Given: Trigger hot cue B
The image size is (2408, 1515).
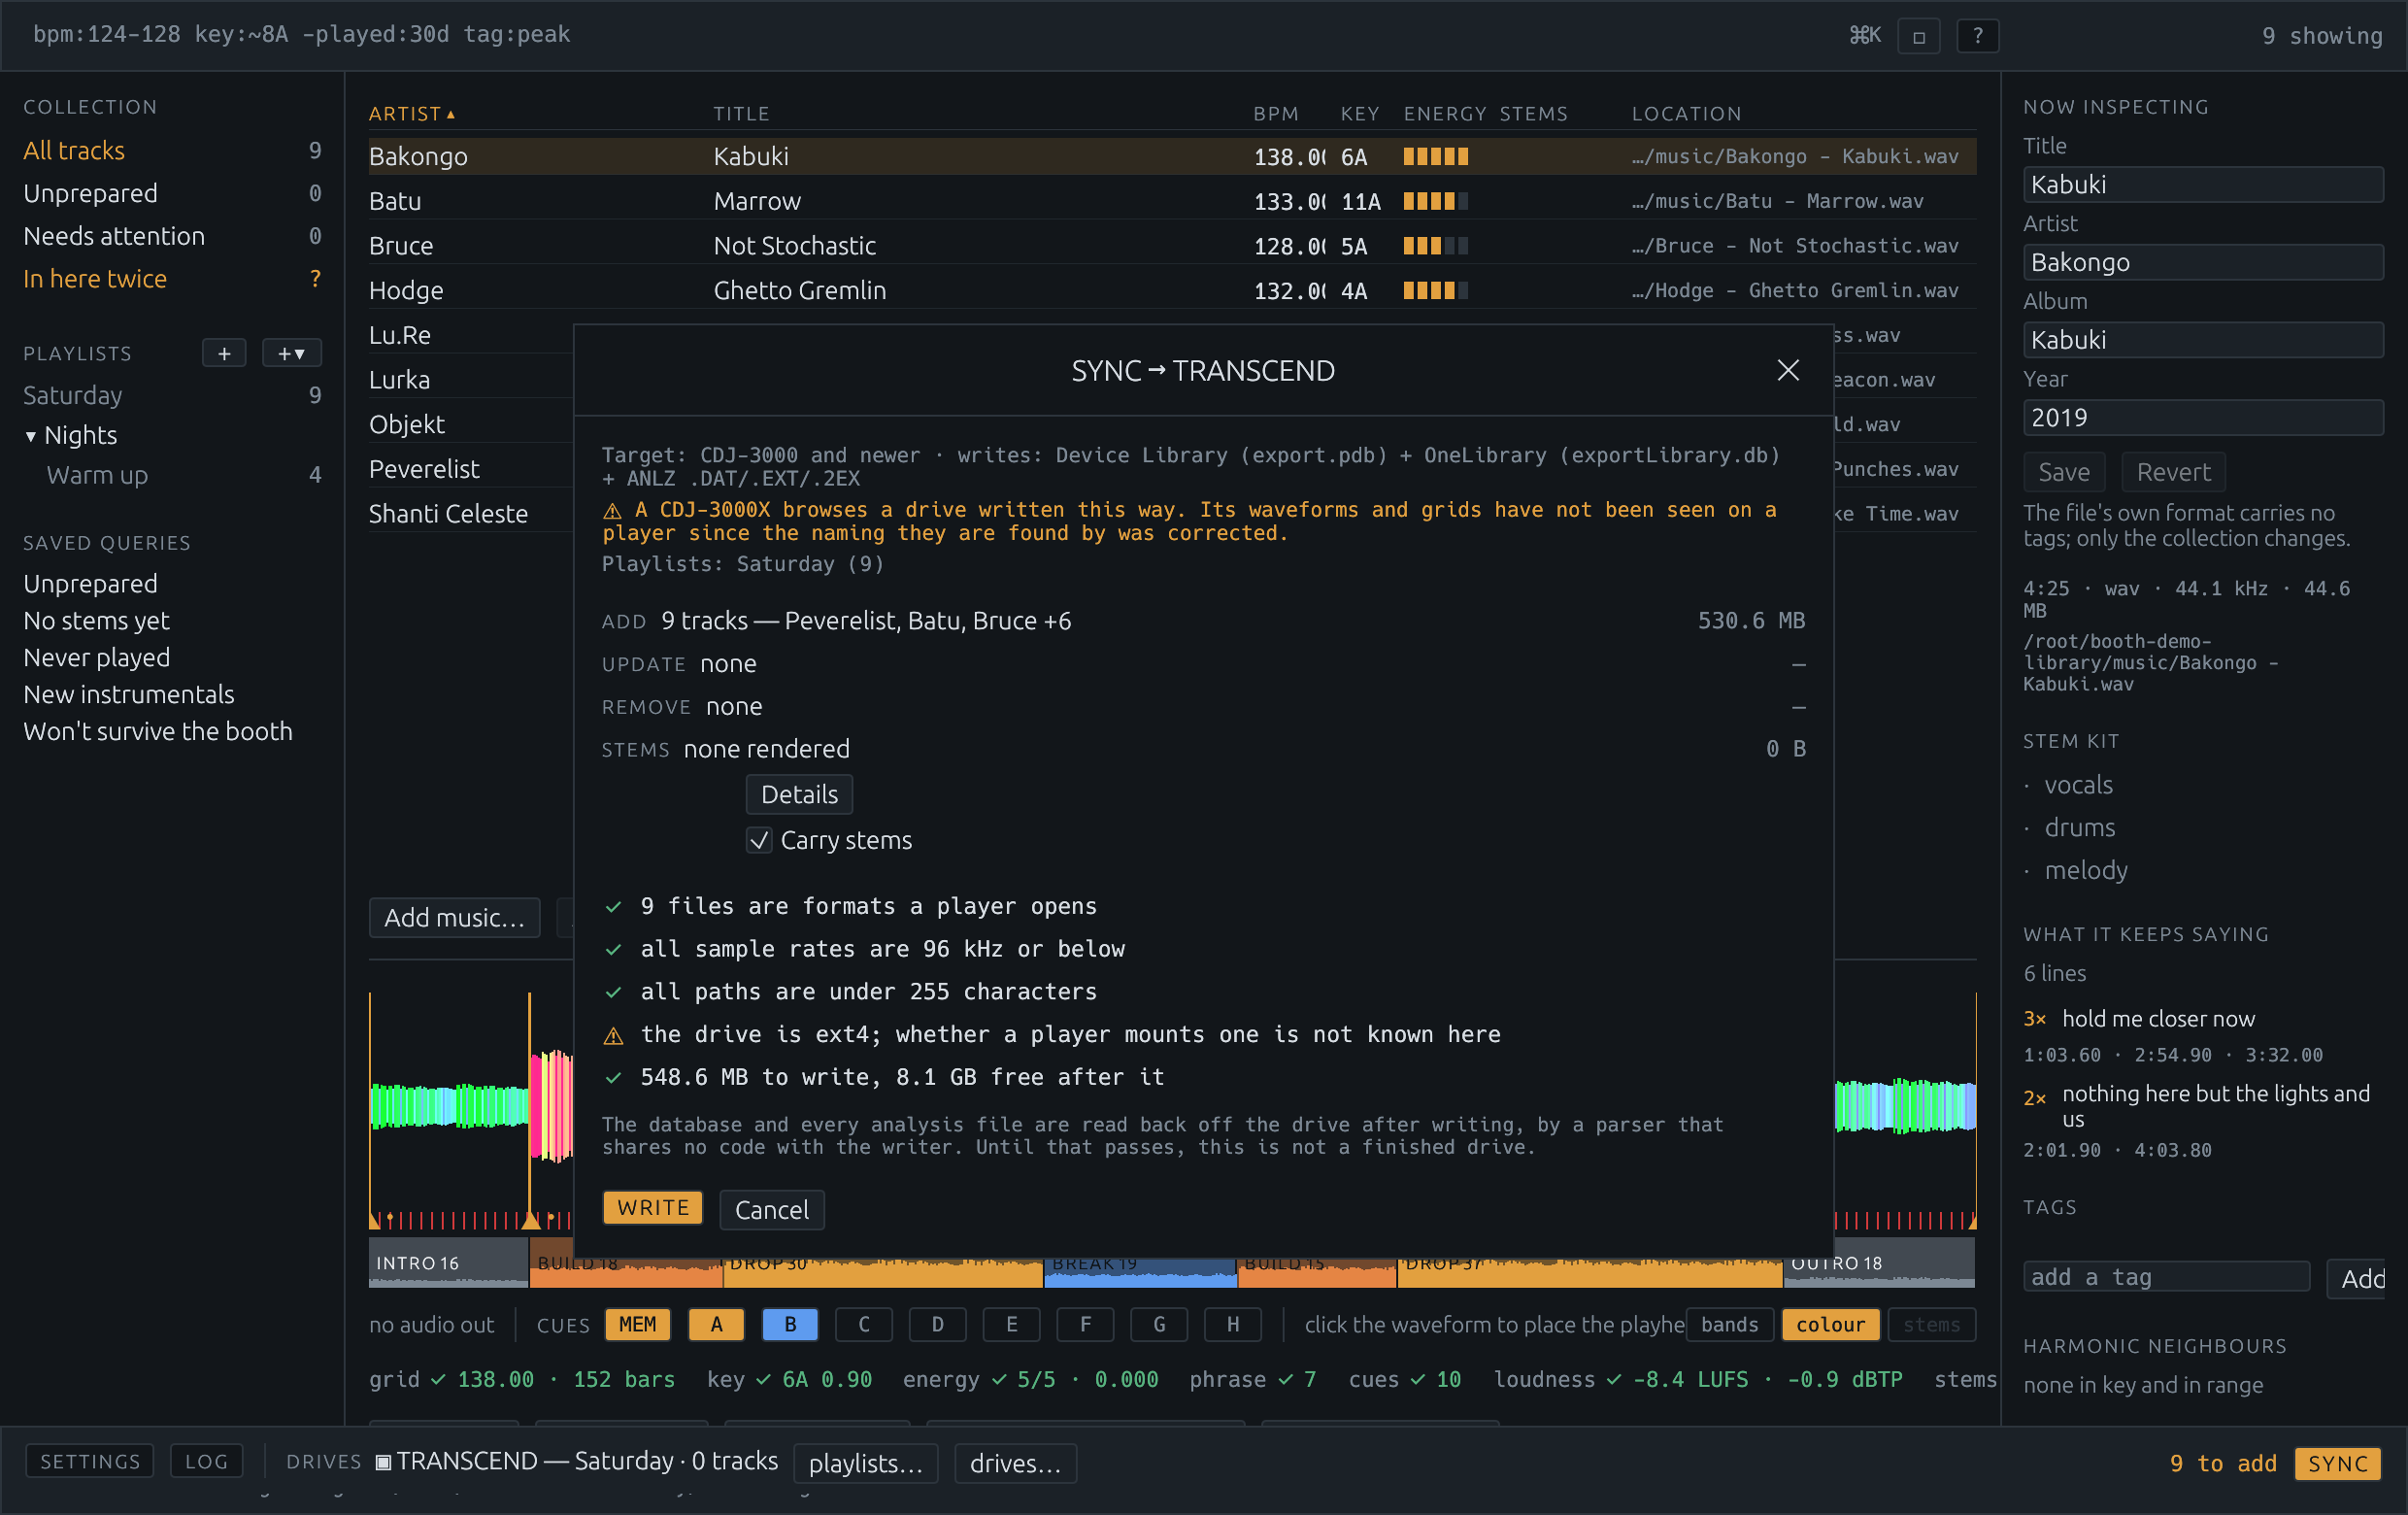Looking at the screenshot, I should coord(790,1324).
